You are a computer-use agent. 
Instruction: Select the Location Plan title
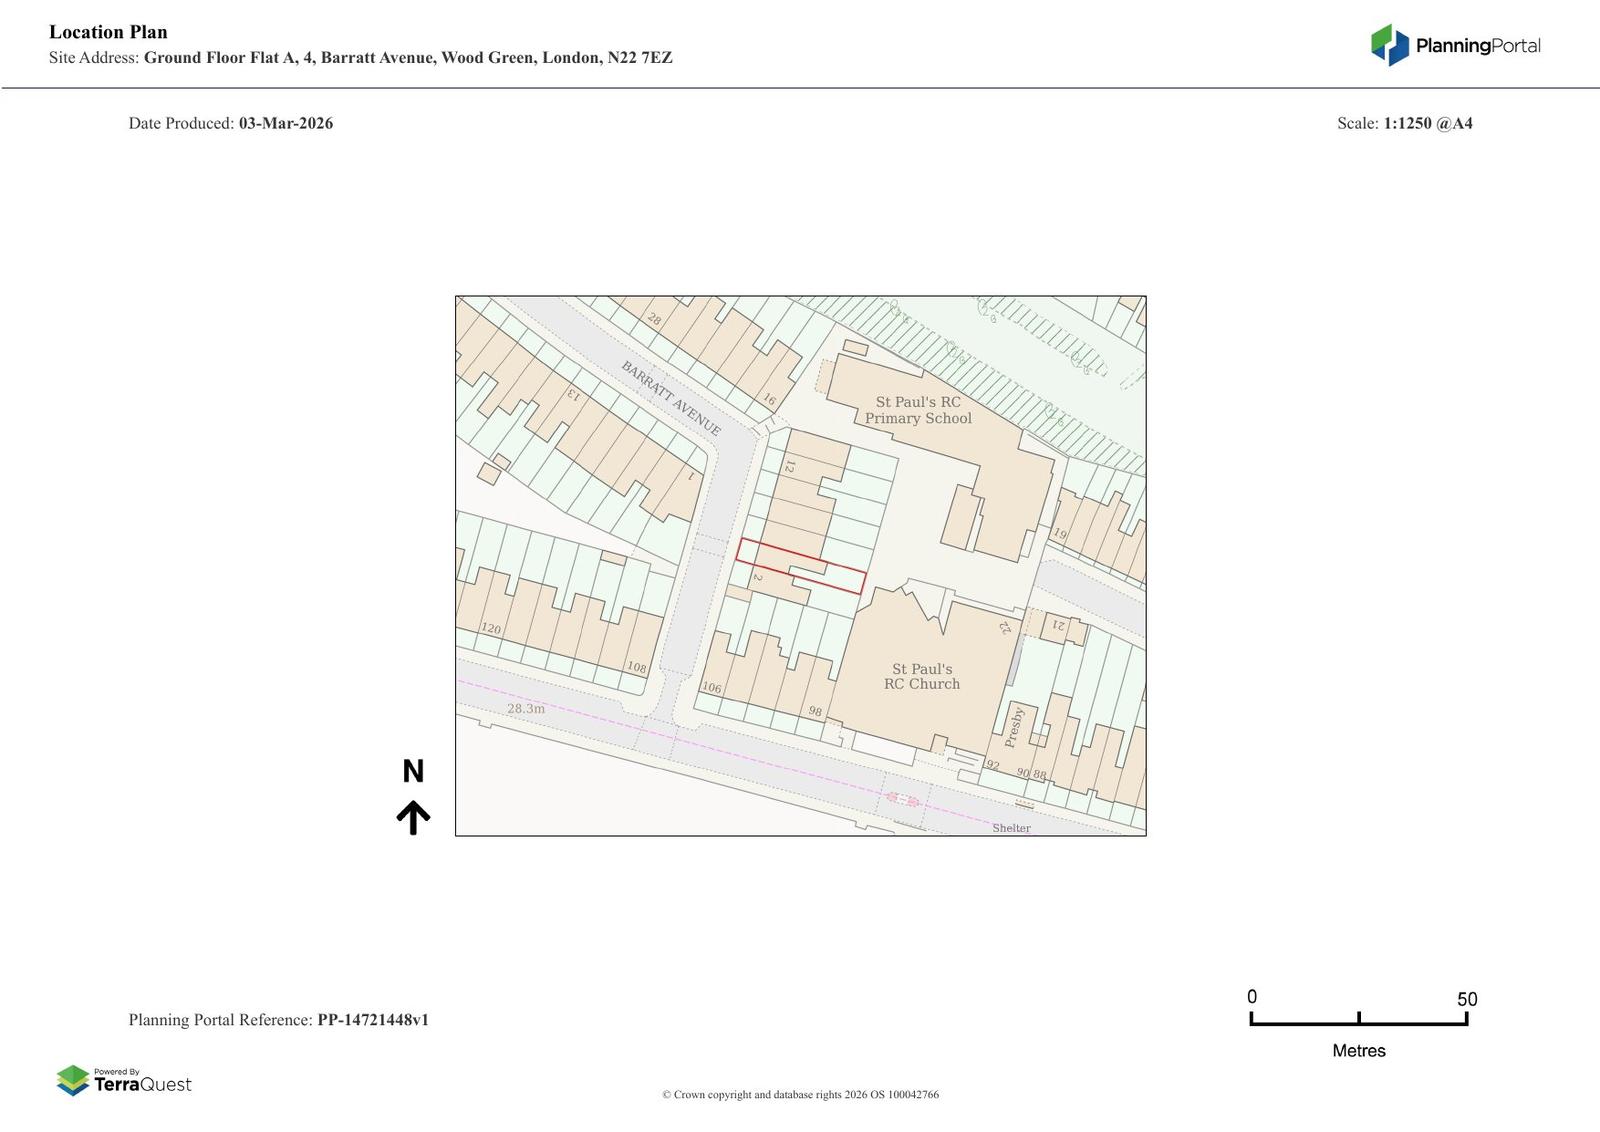click(108, 32)
